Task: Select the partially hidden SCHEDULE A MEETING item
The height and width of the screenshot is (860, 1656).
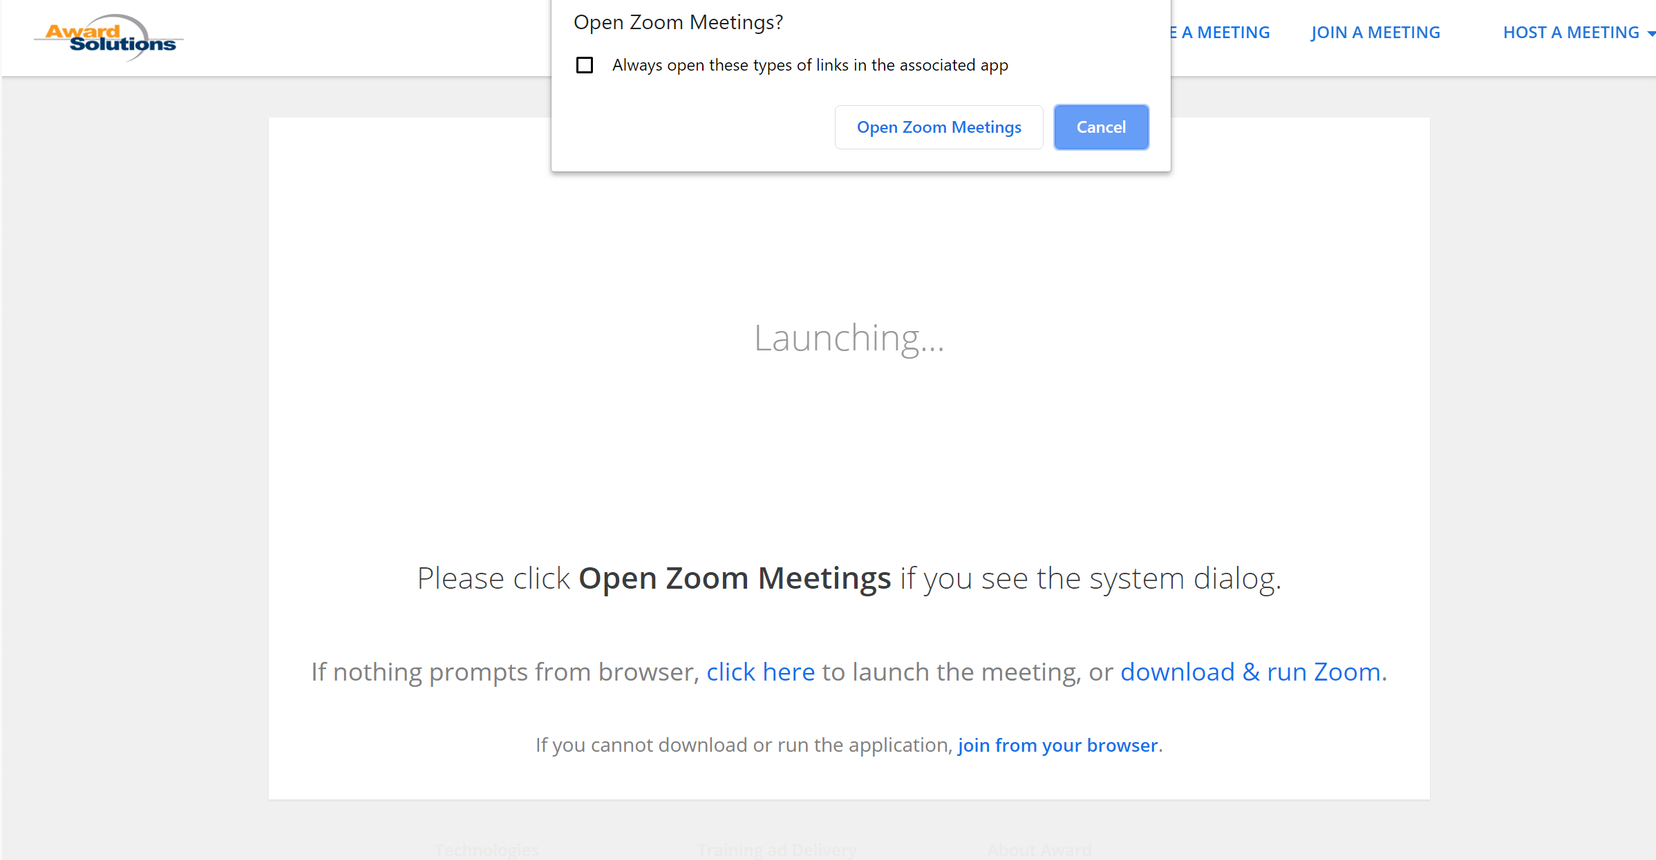Action: [x=1221, y=32]
